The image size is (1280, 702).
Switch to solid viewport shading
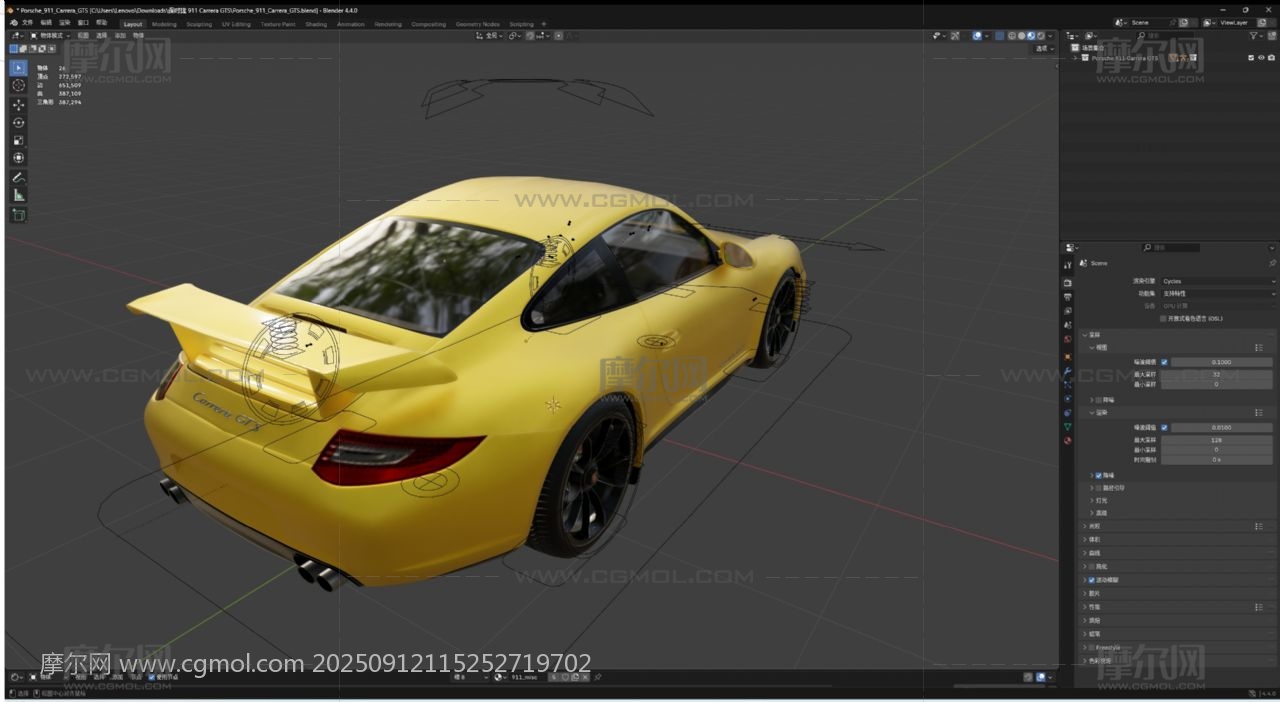click(x=1022, y=36)
